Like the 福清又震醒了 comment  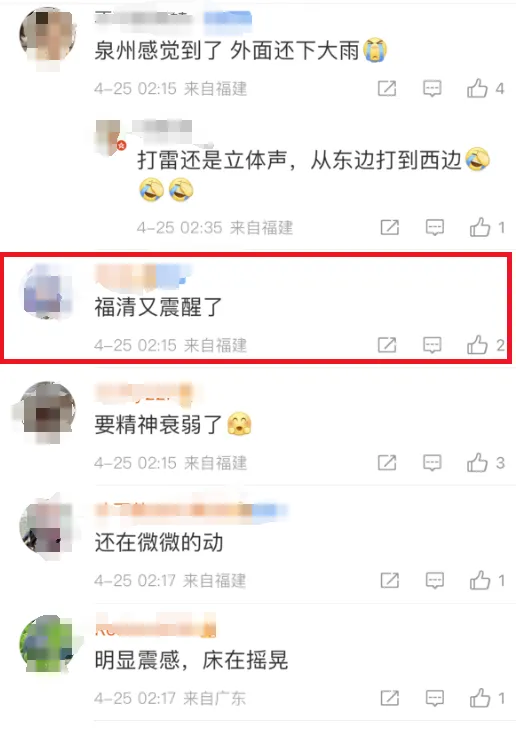pos(477,345)
